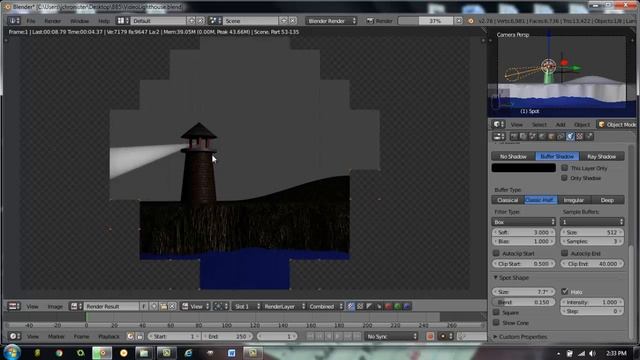Cancel the render progress with X
The width and height of the screenshot is (640, 360).
(459, 20)
